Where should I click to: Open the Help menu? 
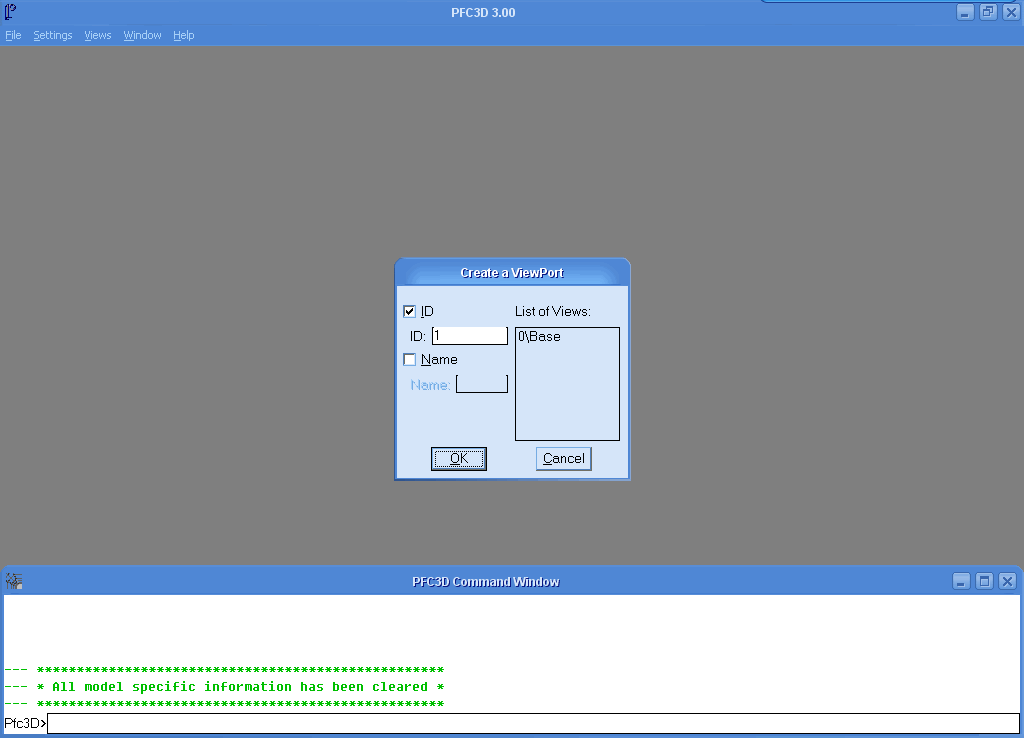184,35
